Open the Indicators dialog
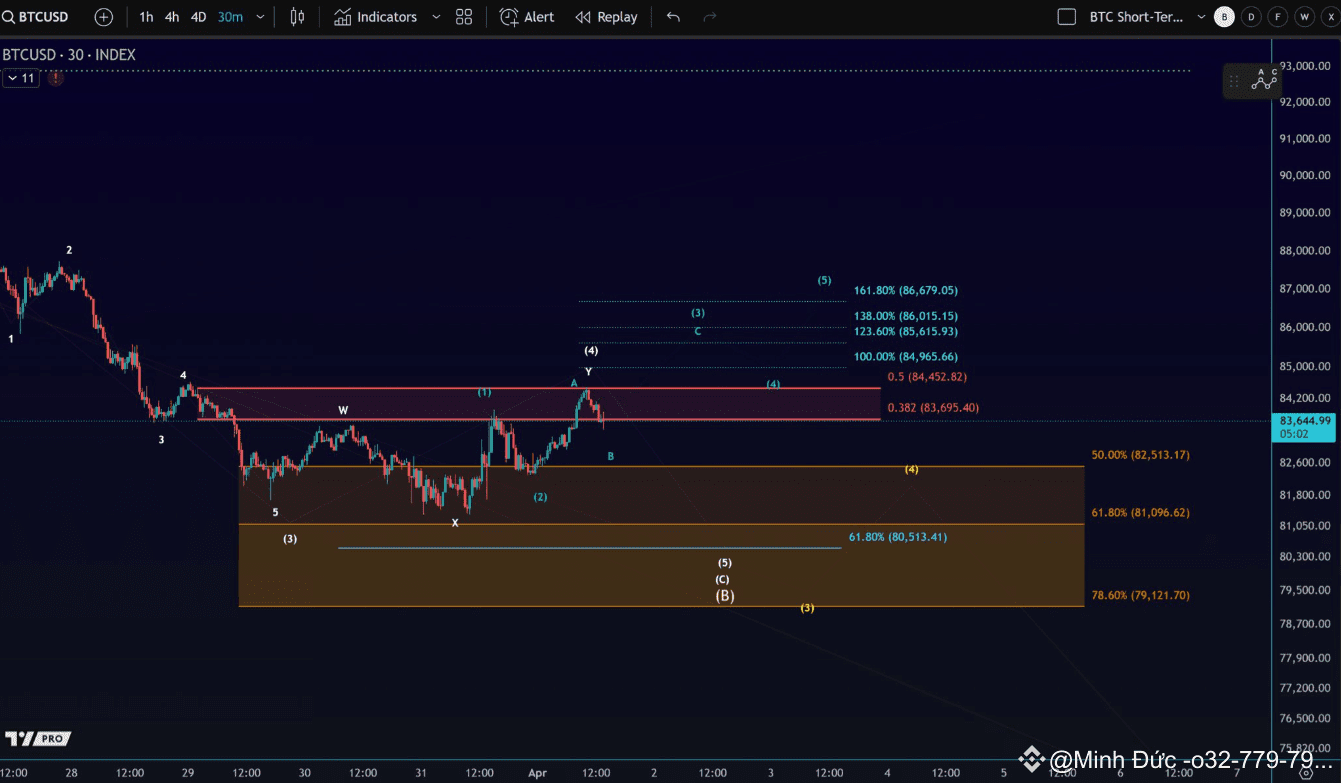The height and width of the screenshot is (783, 1341). [x=376, y=17]
